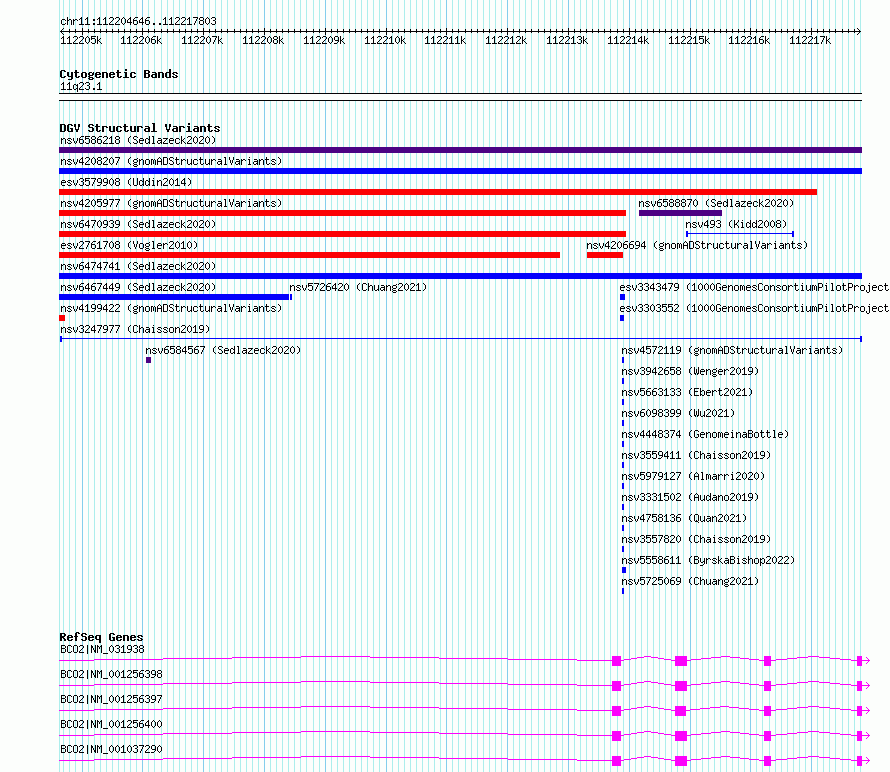Select the blue nsv6467449 variant bar
This screenshot has width=890, height=772.
[x=174, y=297]
